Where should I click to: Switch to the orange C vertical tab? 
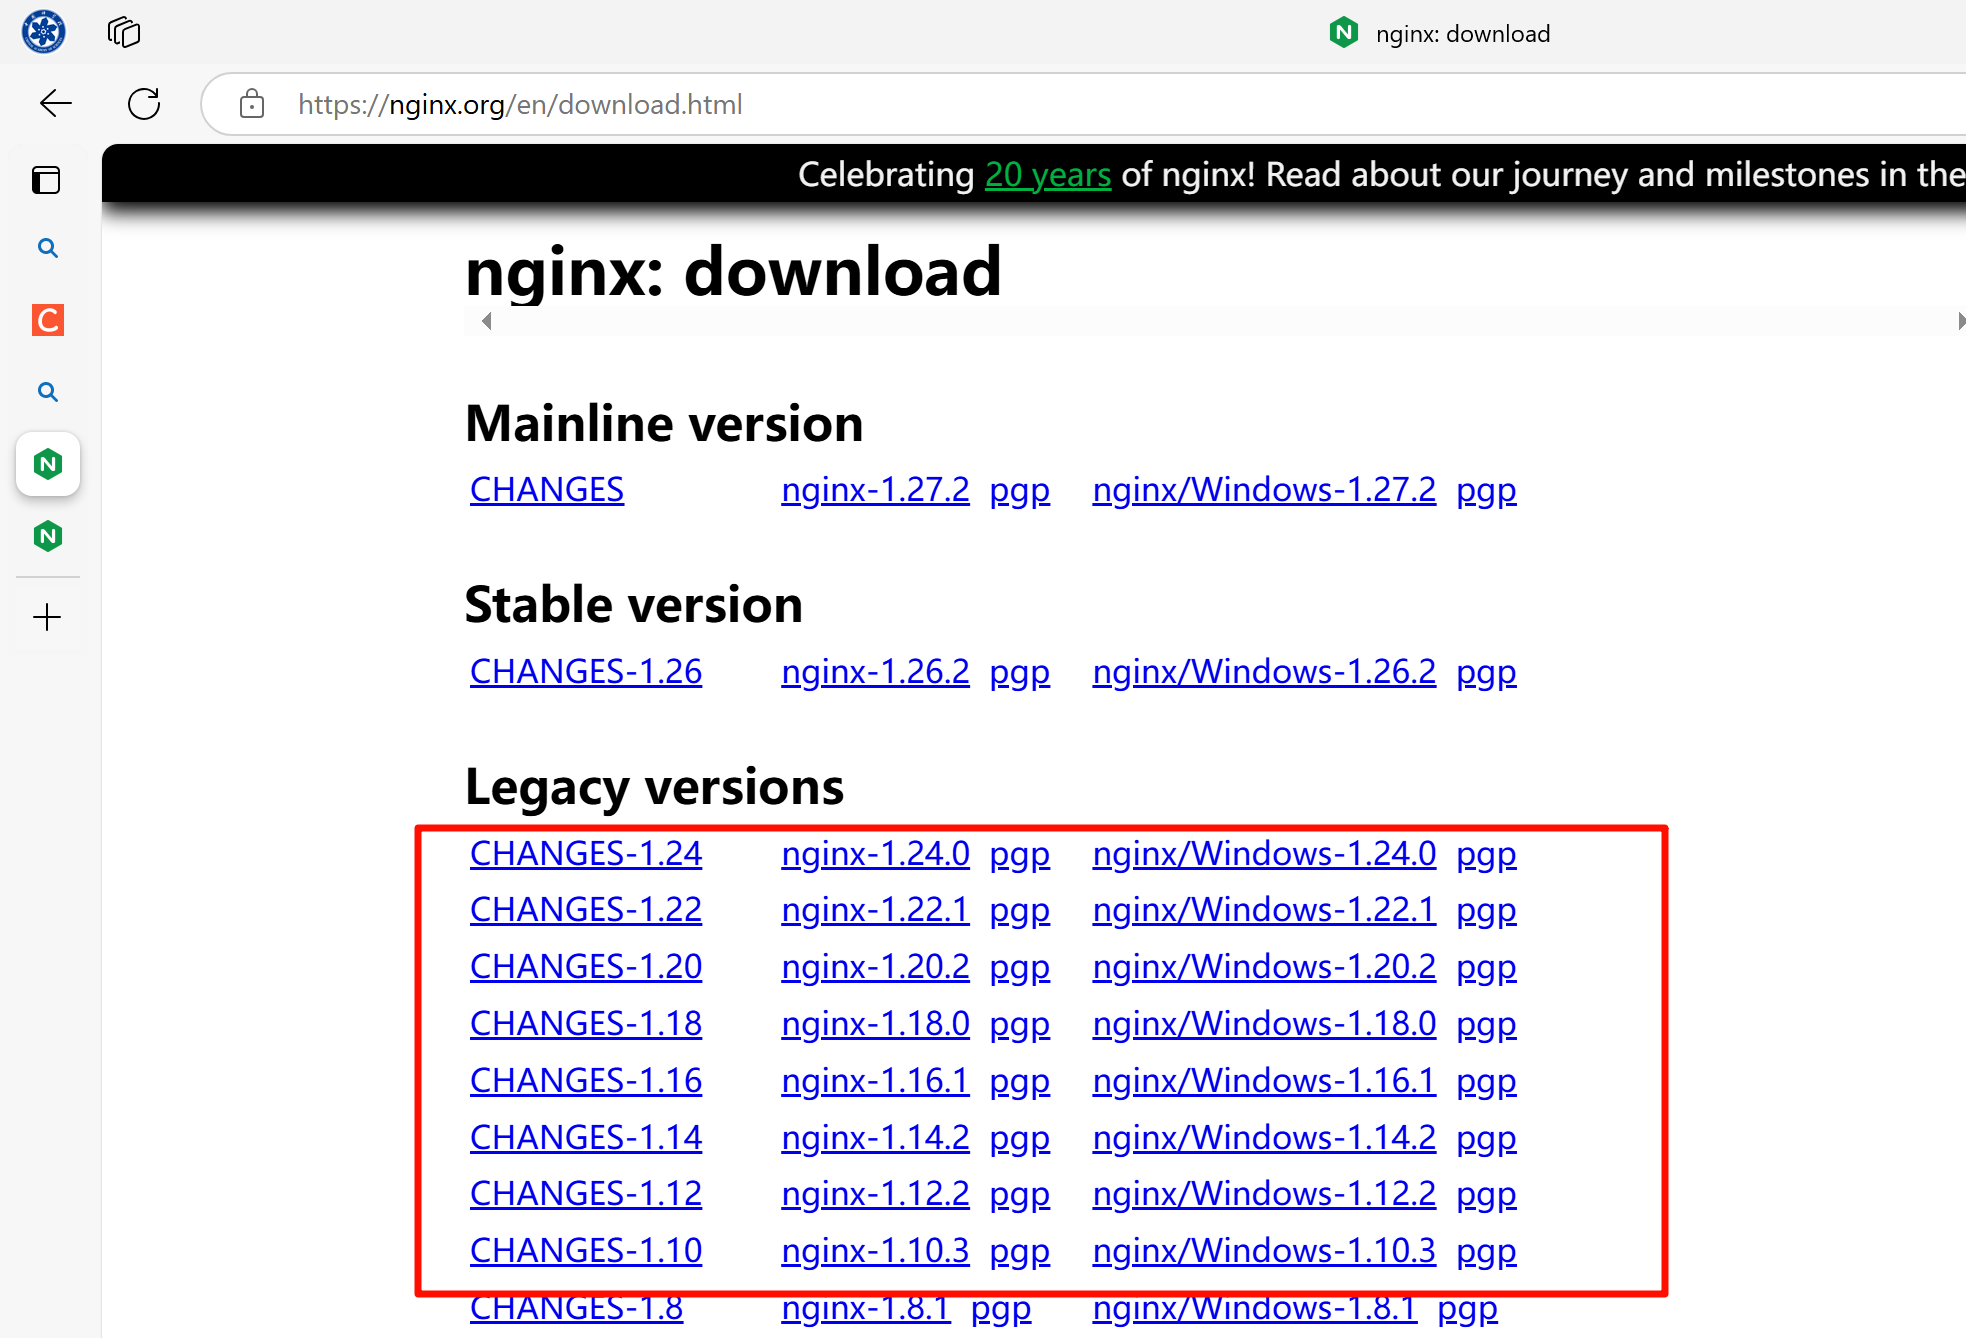pyautogui.click(x=47, y=320)
